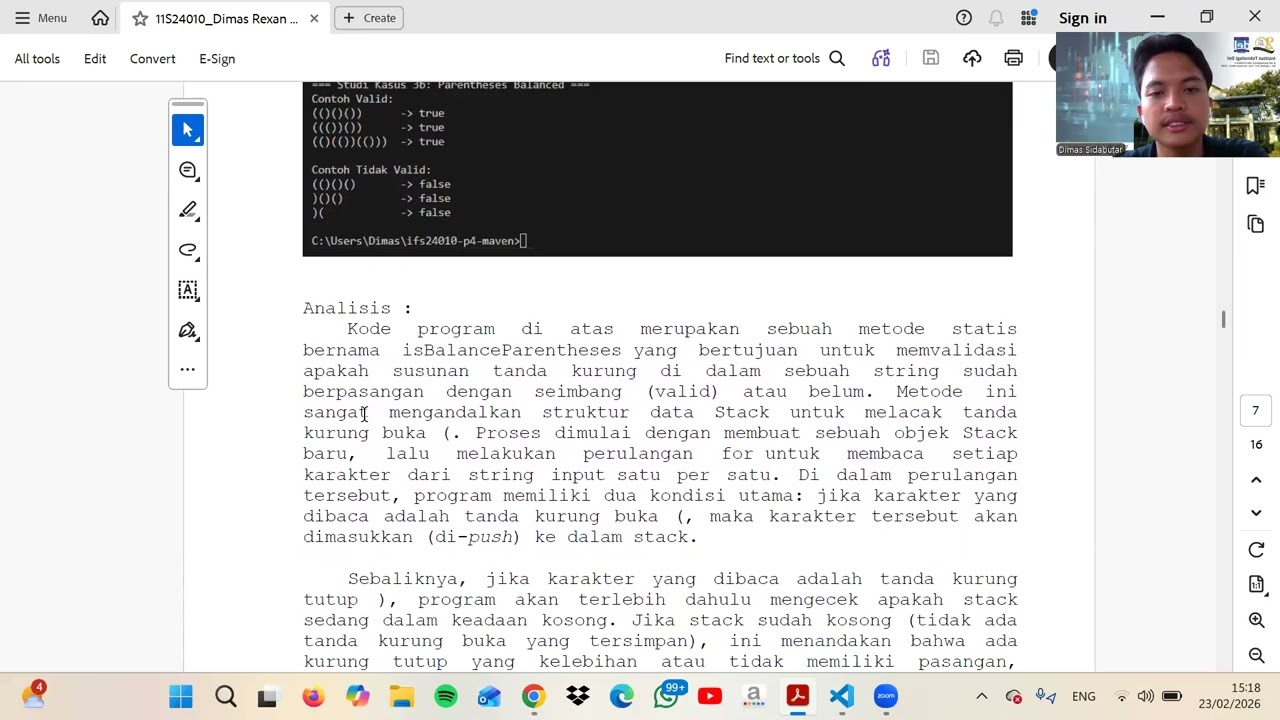Open the Convert menu item
Viewport: 1280px width, 720px height.
152,59
